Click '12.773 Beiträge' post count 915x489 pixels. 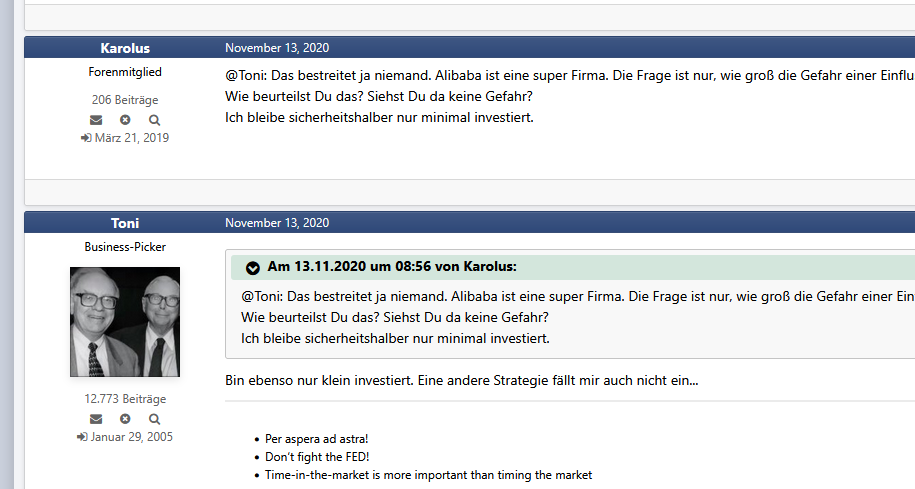125,399
